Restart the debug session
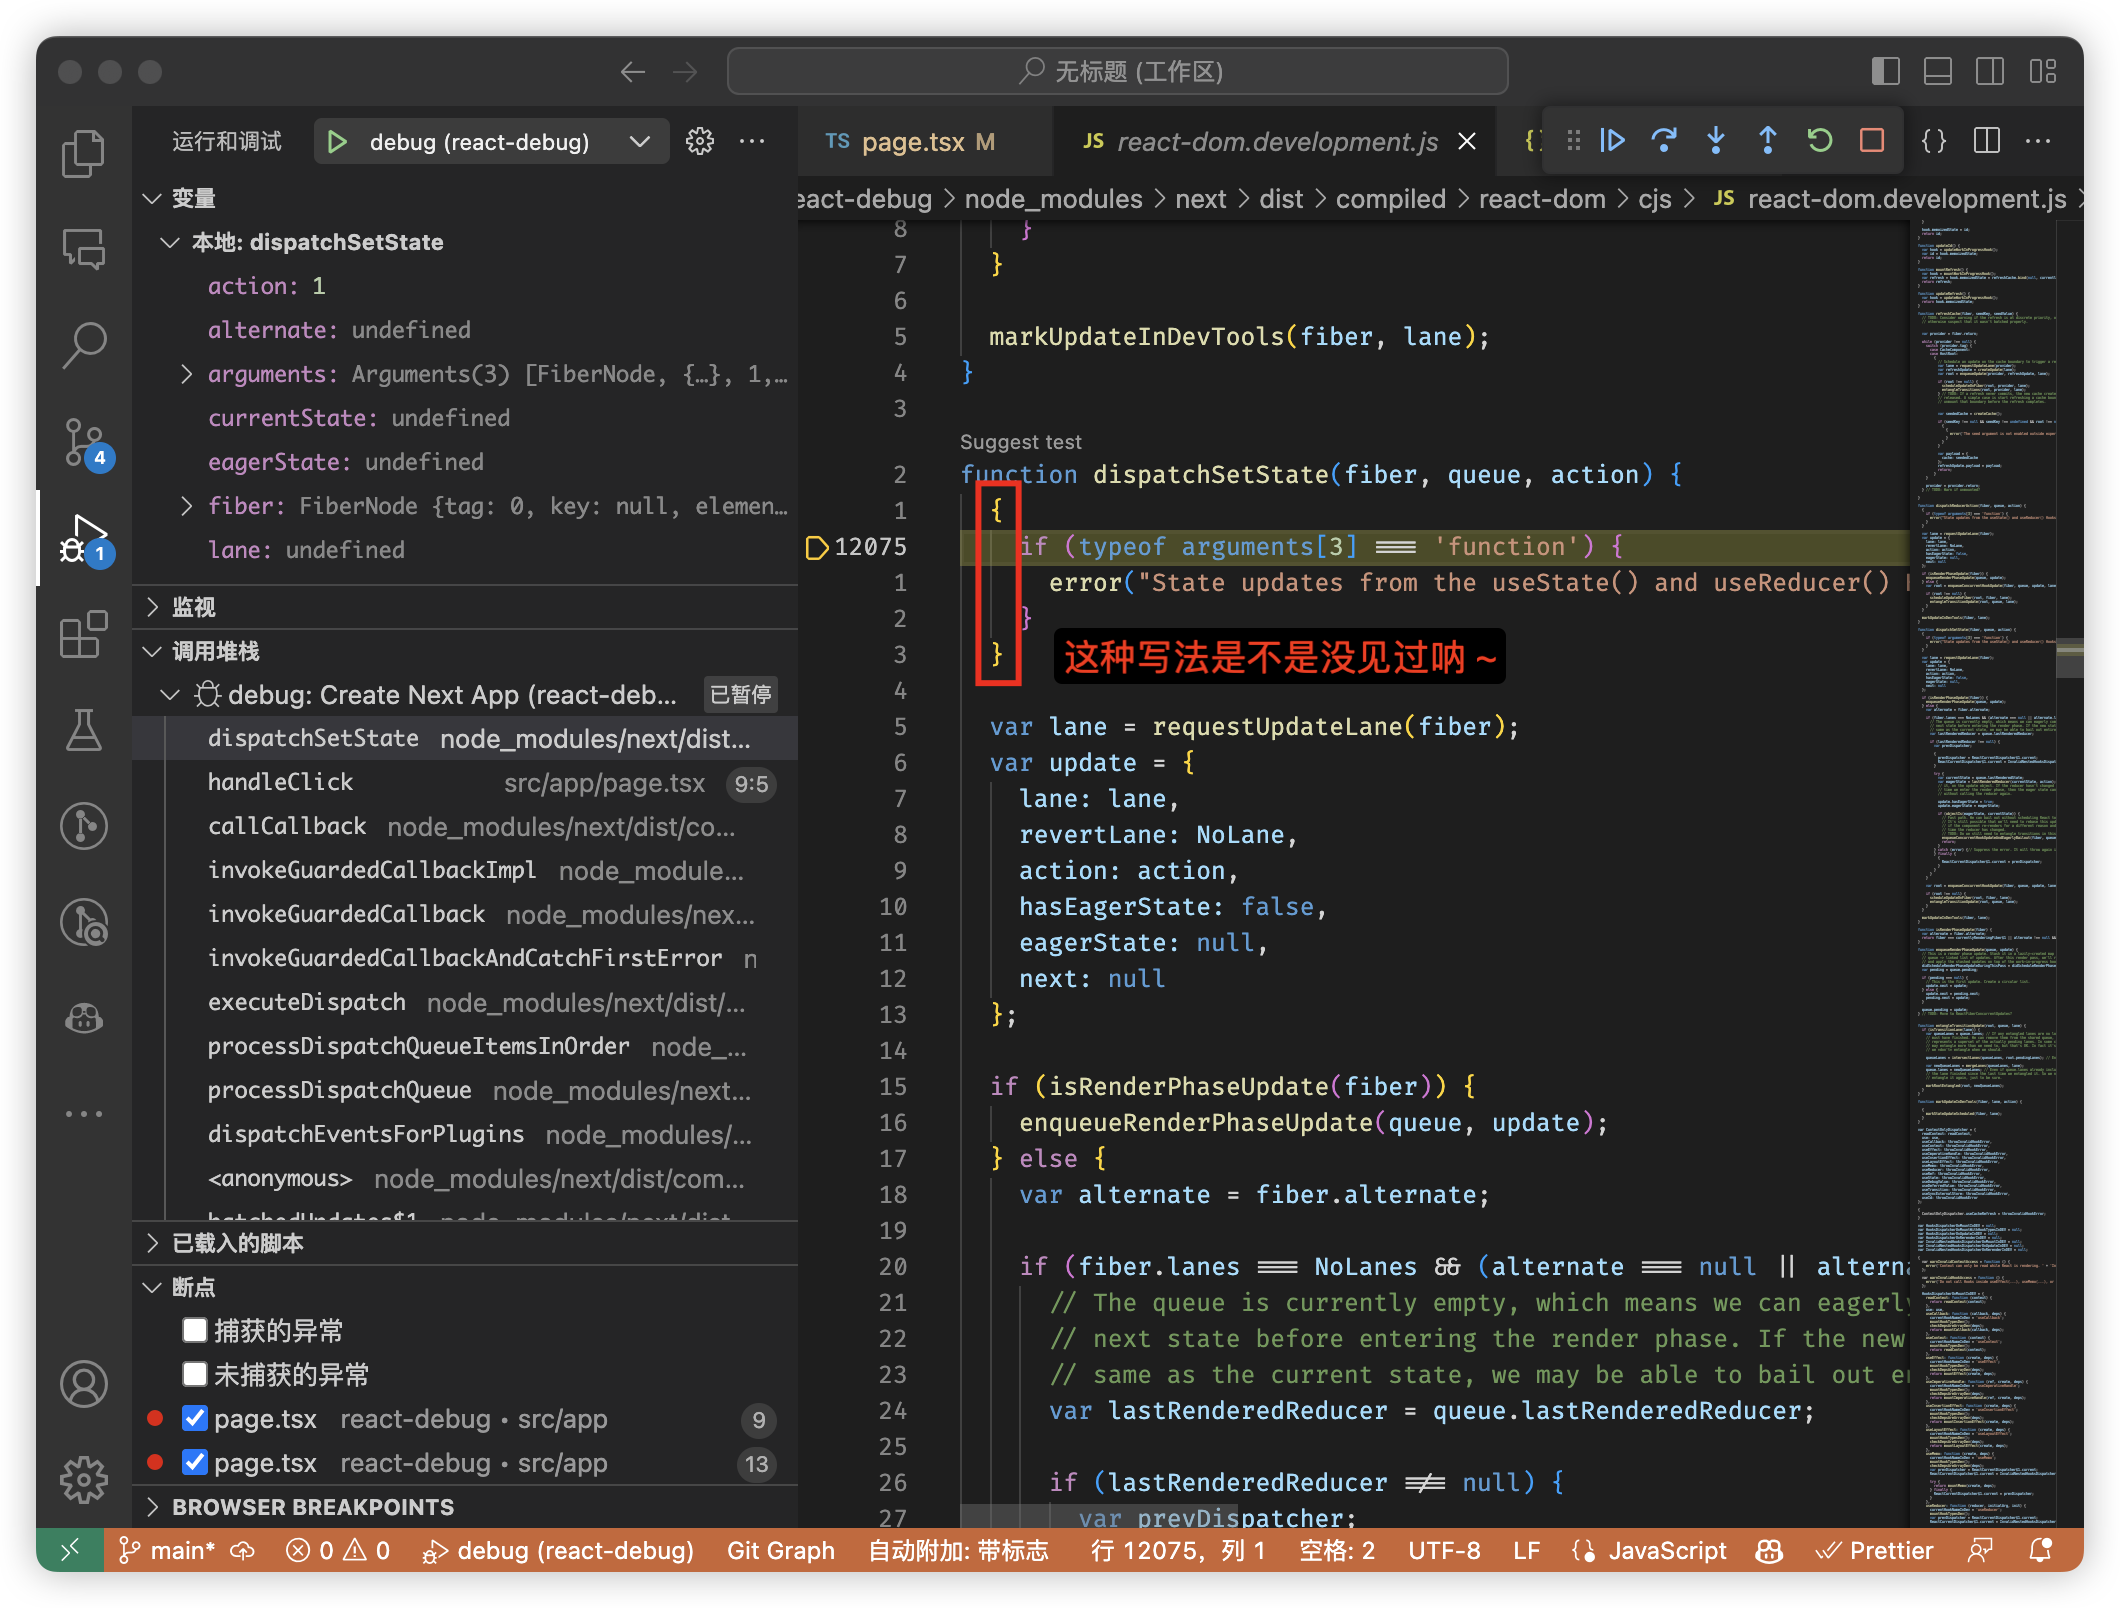The image size is (2120, 1608). [1820, 141]
